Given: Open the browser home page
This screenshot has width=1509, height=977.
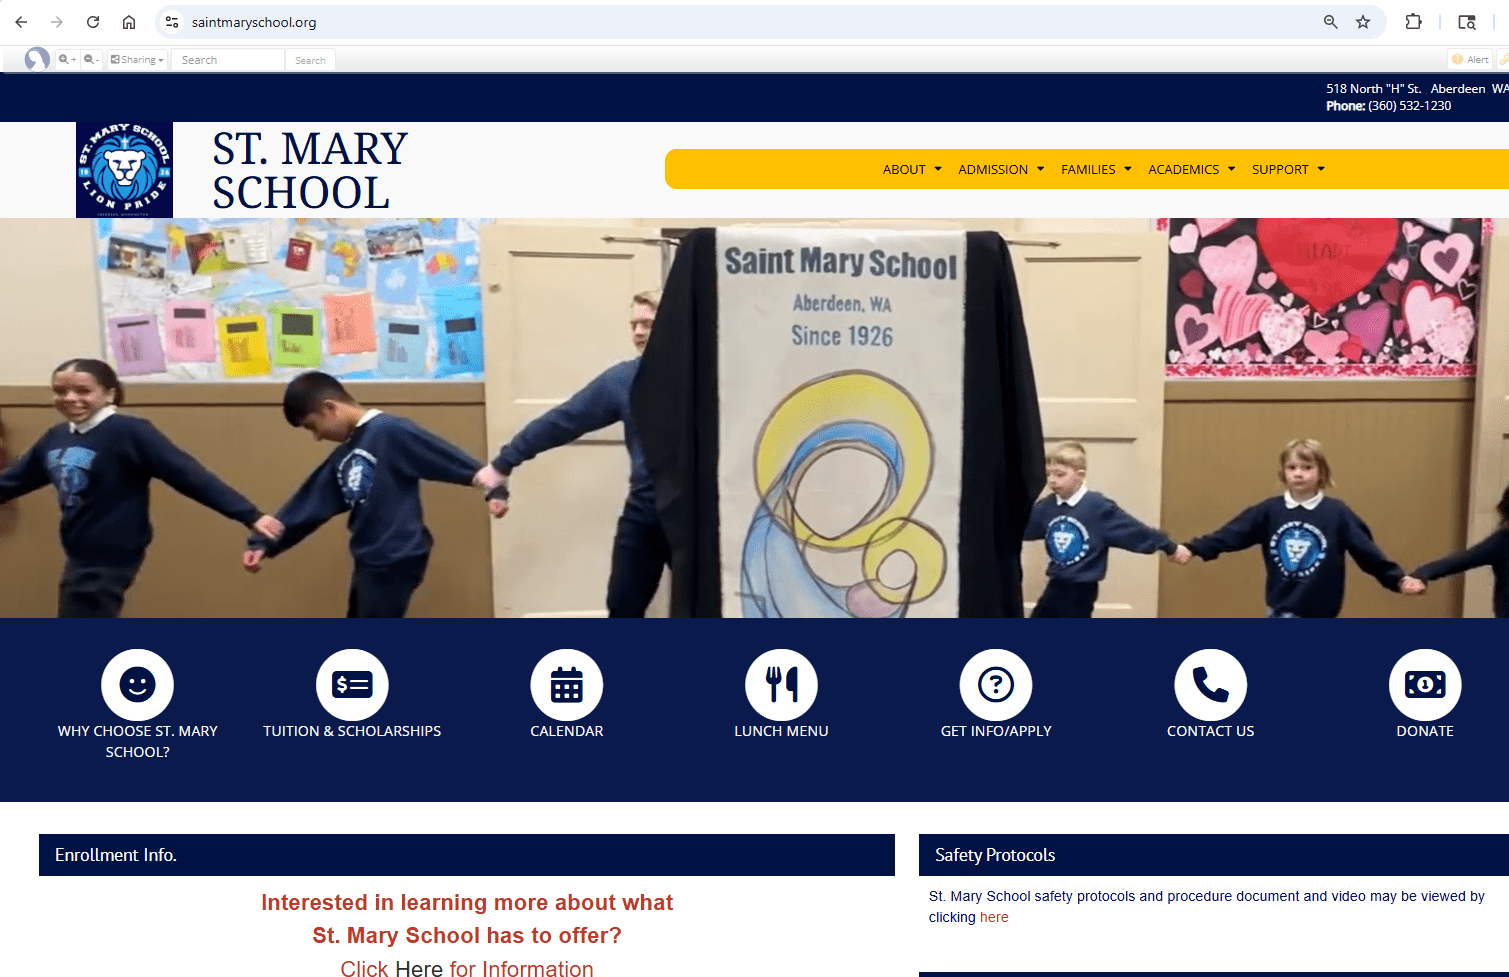Looking at the screenshot, I should pyautogui.click(x=129, y=22).
